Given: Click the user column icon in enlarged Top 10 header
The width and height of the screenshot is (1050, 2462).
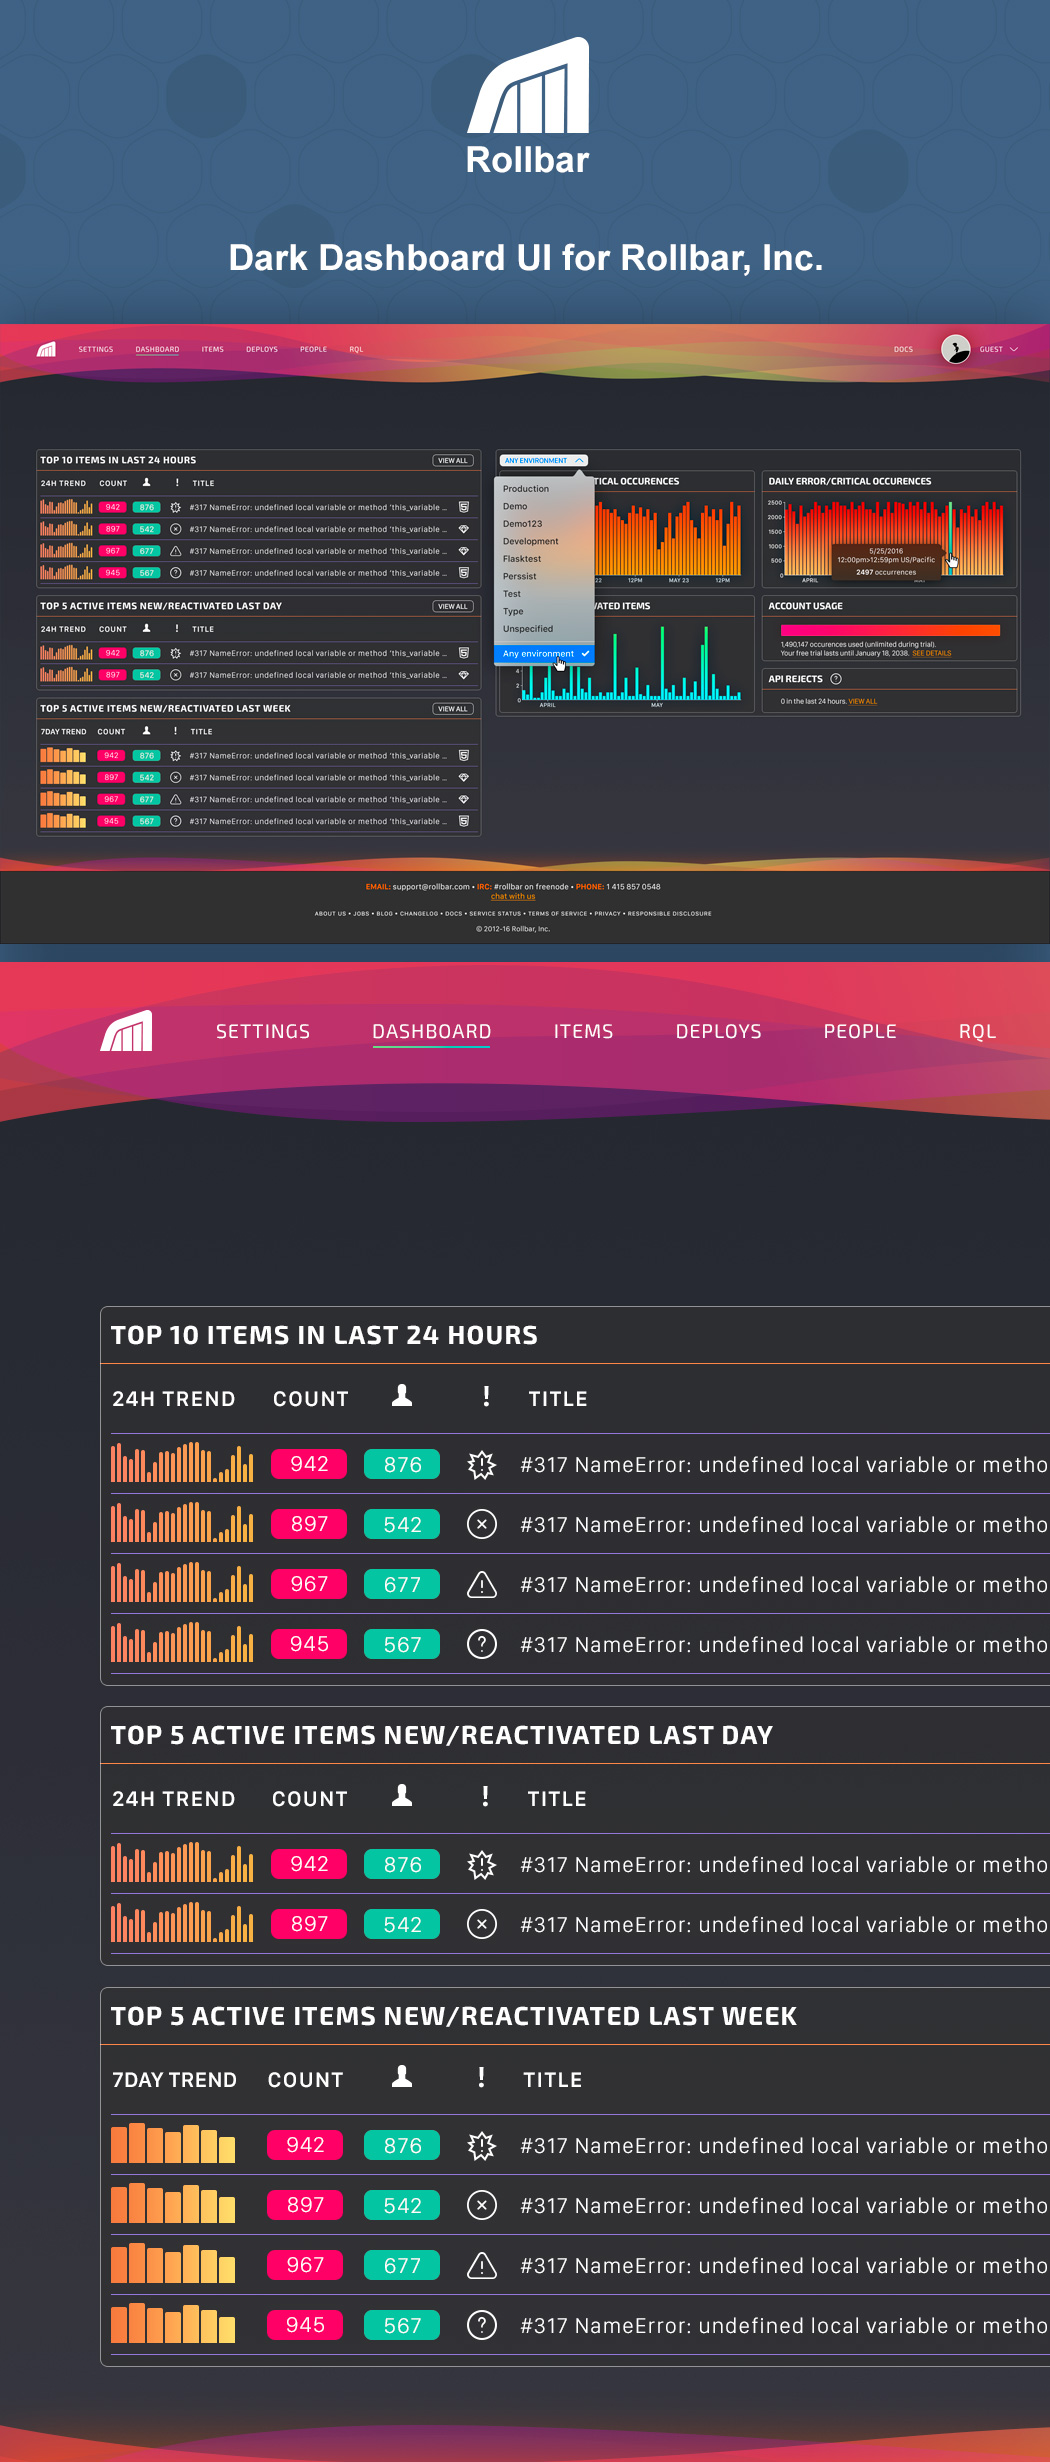Looking at the screenshot, I should 402,1396.
